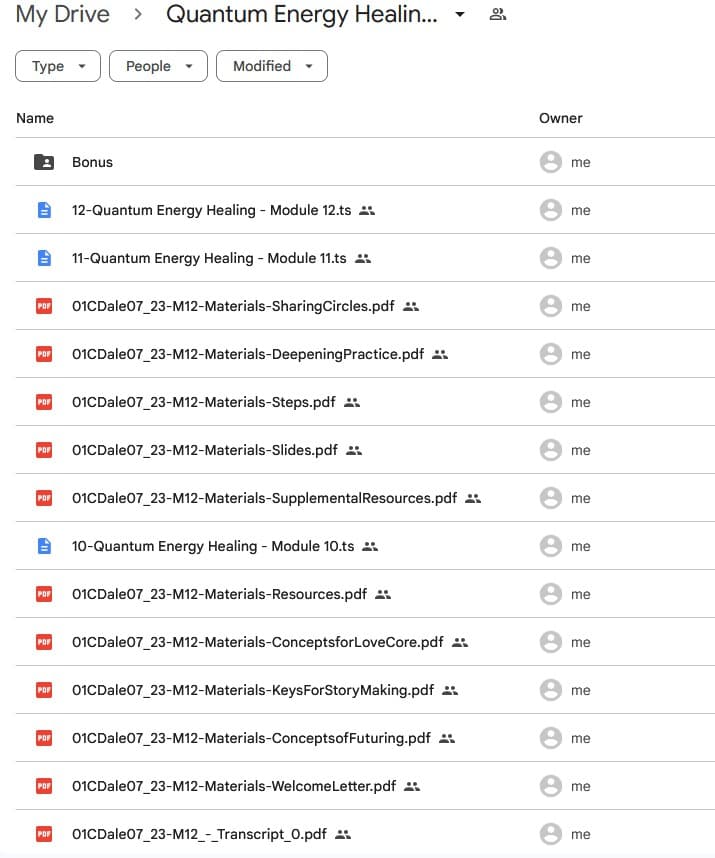This screenshot has height=858, width=715.
Task: Select Materials-KeysForStoryMaking.pdf file
Action: [252, 690]
